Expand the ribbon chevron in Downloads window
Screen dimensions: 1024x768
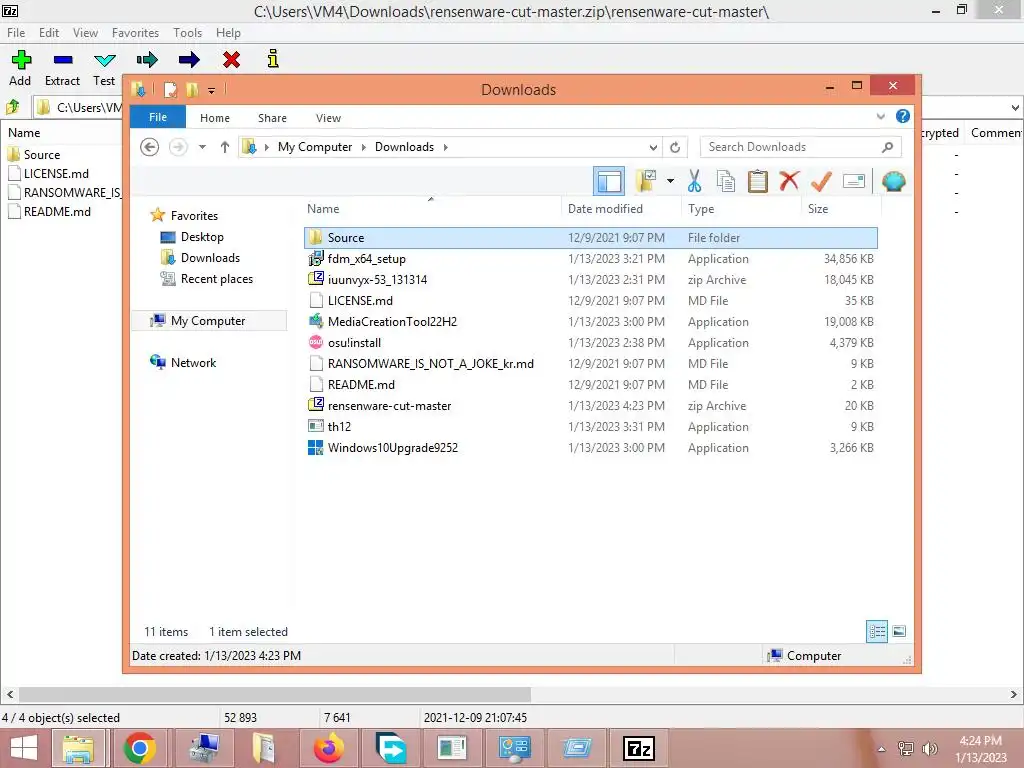pos(880,116)
